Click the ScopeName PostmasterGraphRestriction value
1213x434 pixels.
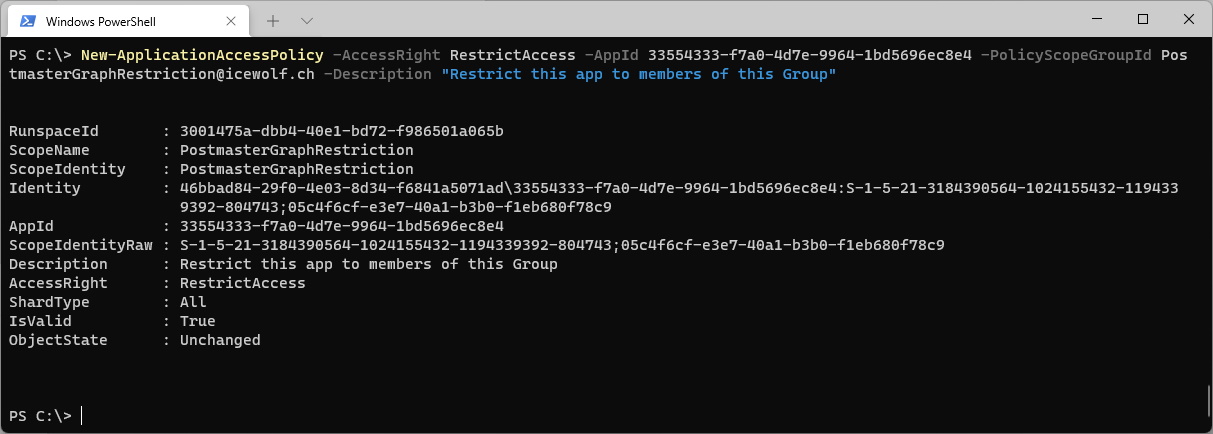[x=296, y=150]
